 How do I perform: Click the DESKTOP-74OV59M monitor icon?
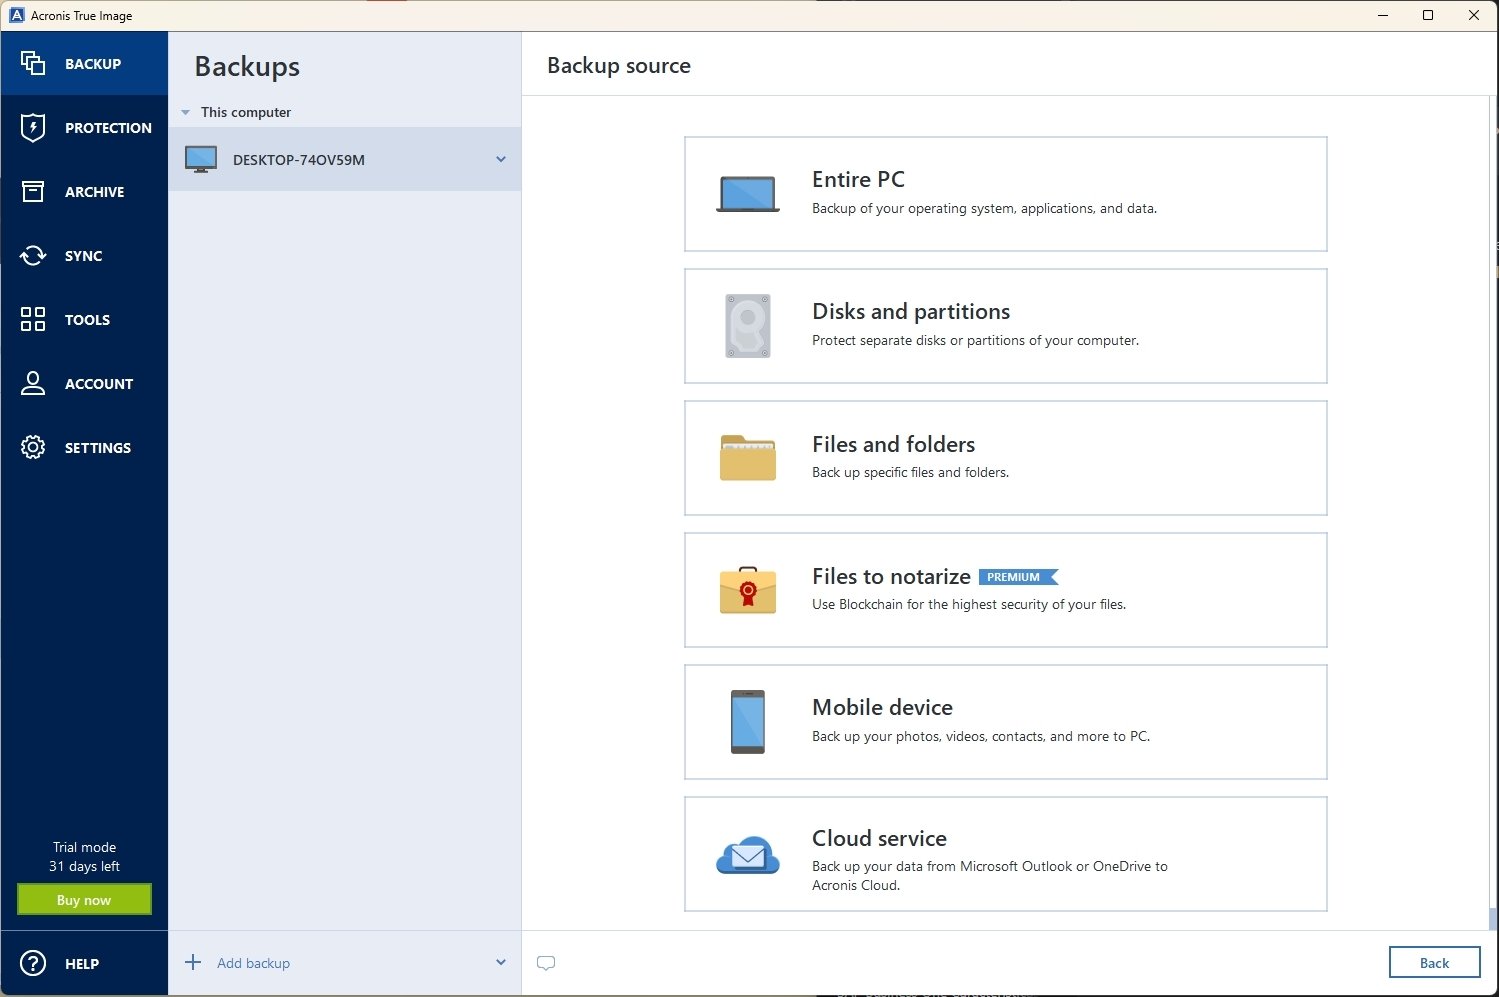pyautogui.click(x=201, y=159)
